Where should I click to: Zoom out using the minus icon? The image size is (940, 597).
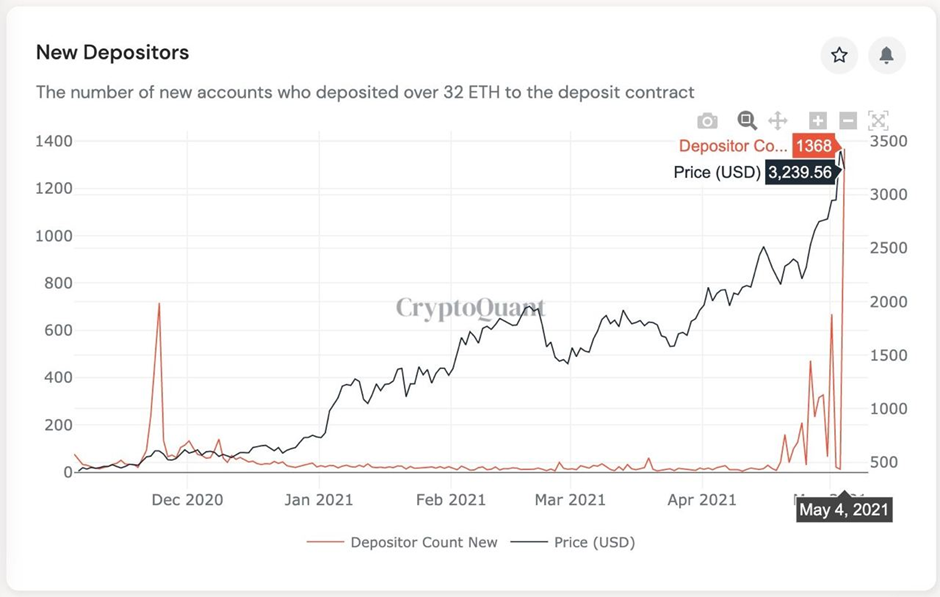847,120
